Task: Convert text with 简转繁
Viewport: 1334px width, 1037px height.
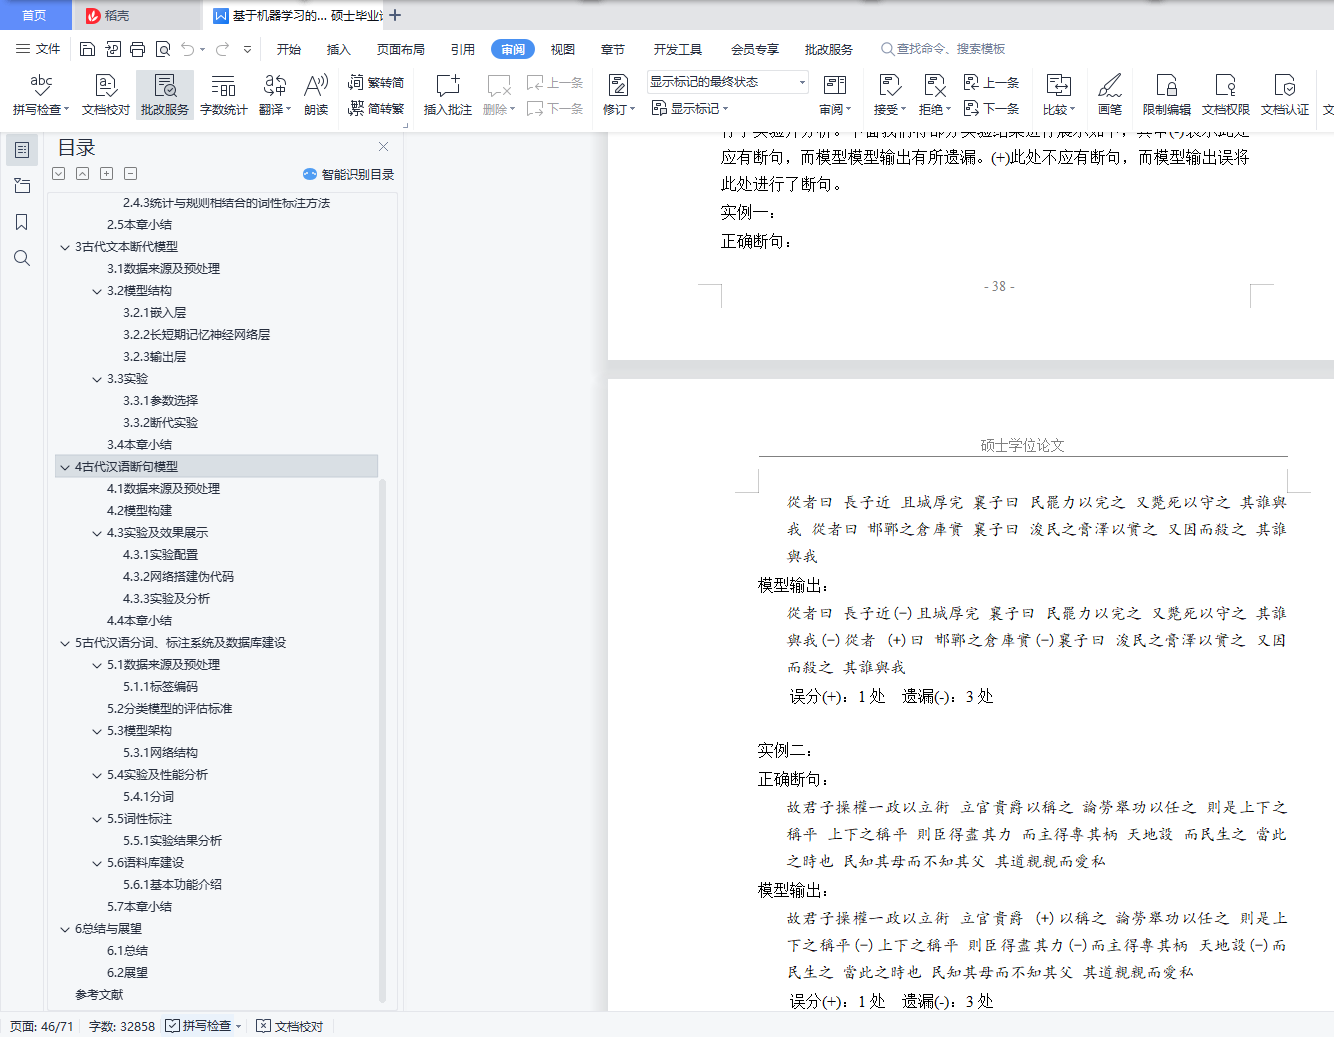Action: tap(376, 108)
